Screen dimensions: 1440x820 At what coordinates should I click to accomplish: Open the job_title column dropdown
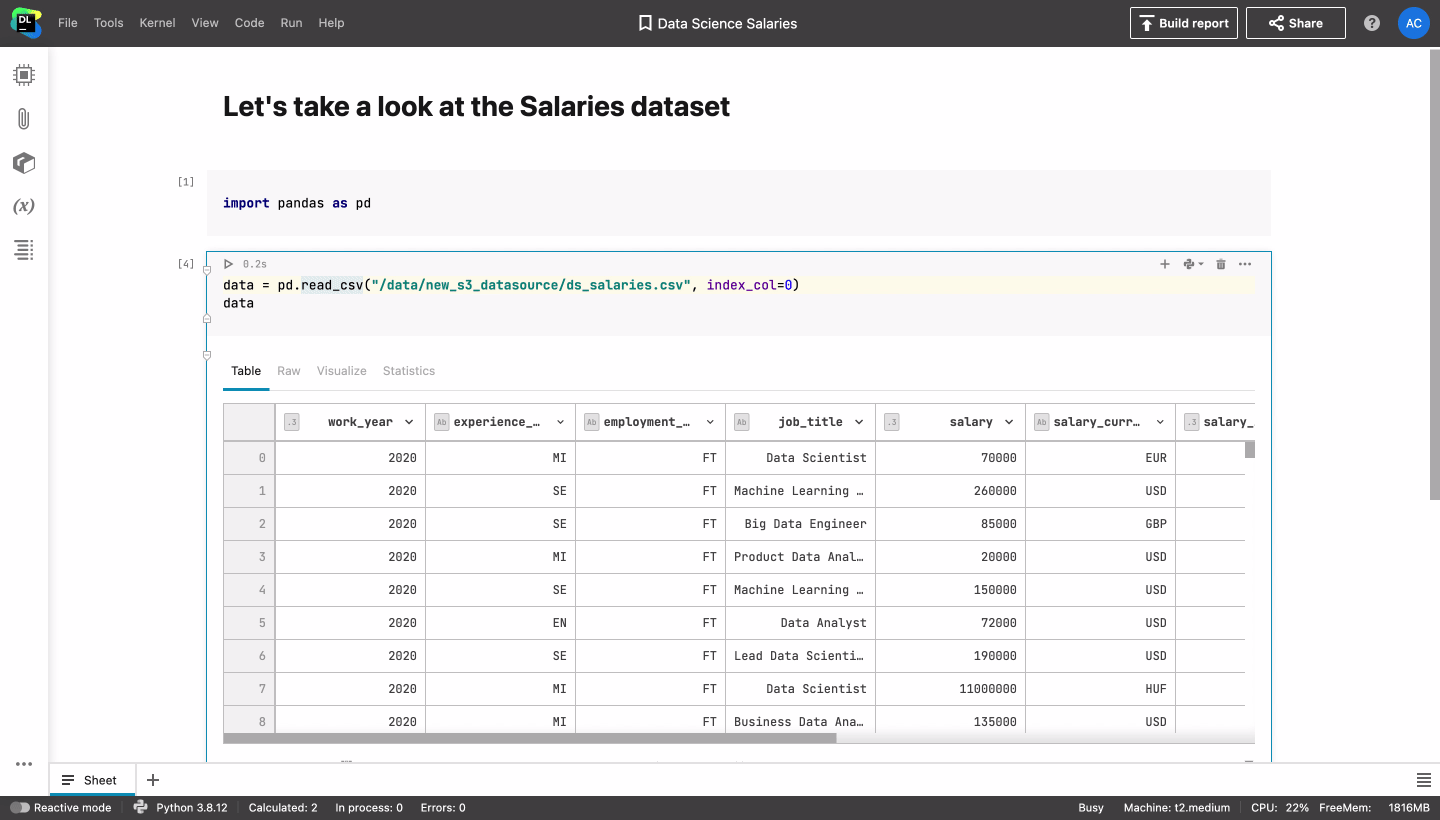pos(859,422)
